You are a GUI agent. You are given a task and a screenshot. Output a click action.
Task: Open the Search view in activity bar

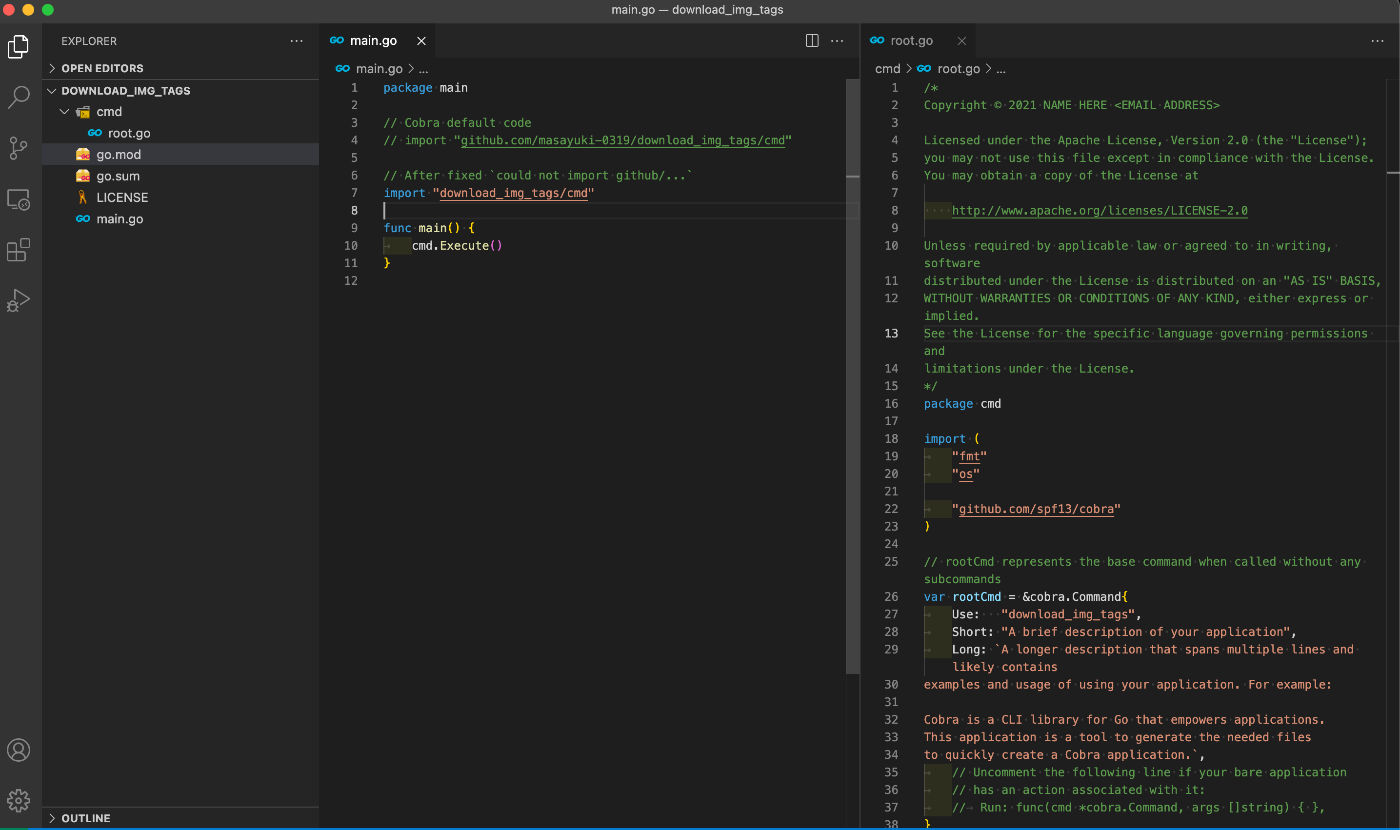(19, 97)
